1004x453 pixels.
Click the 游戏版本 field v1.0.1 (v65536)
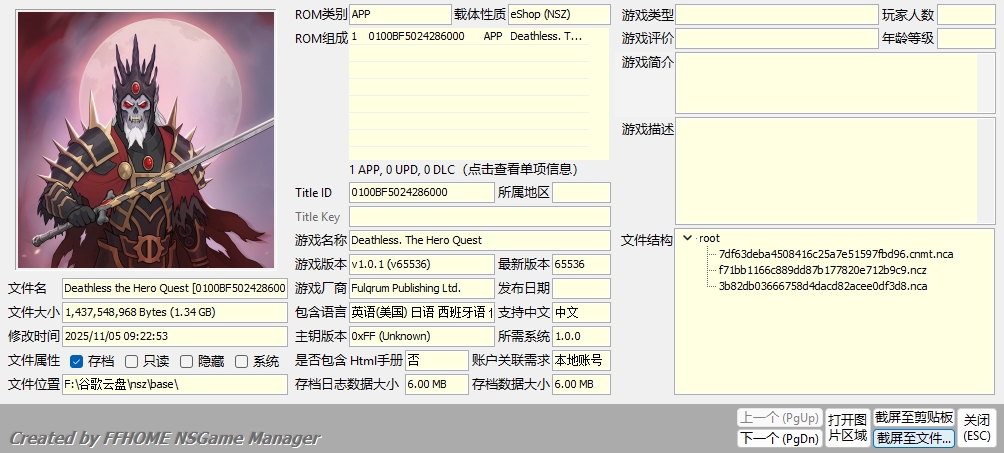coord(421,264)
